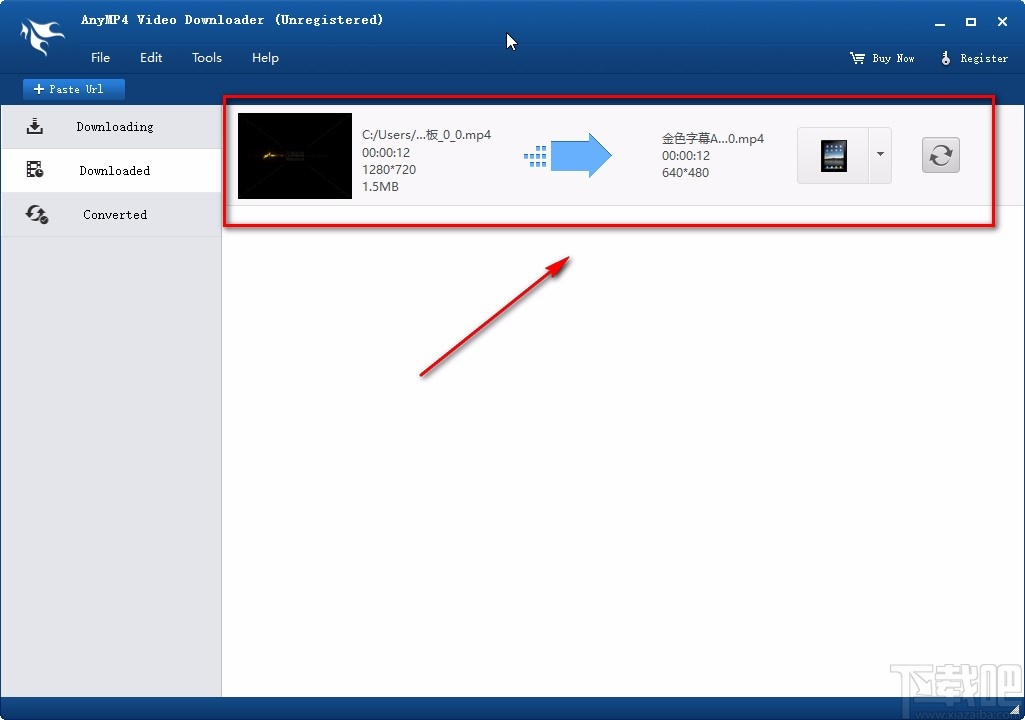
Task: Click the video preview thumbnail
Action: (294, 156)
